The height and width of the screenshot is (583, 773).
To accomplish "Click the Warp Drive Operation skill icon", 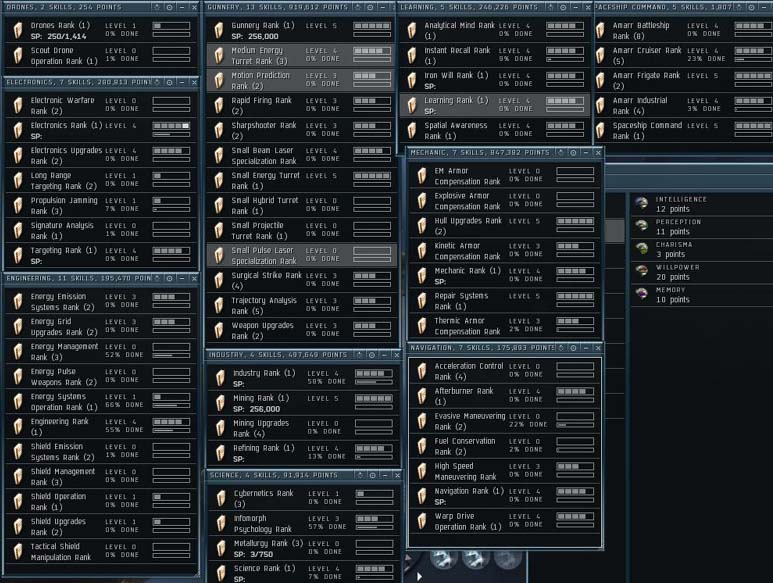I will tap(421, 522).
